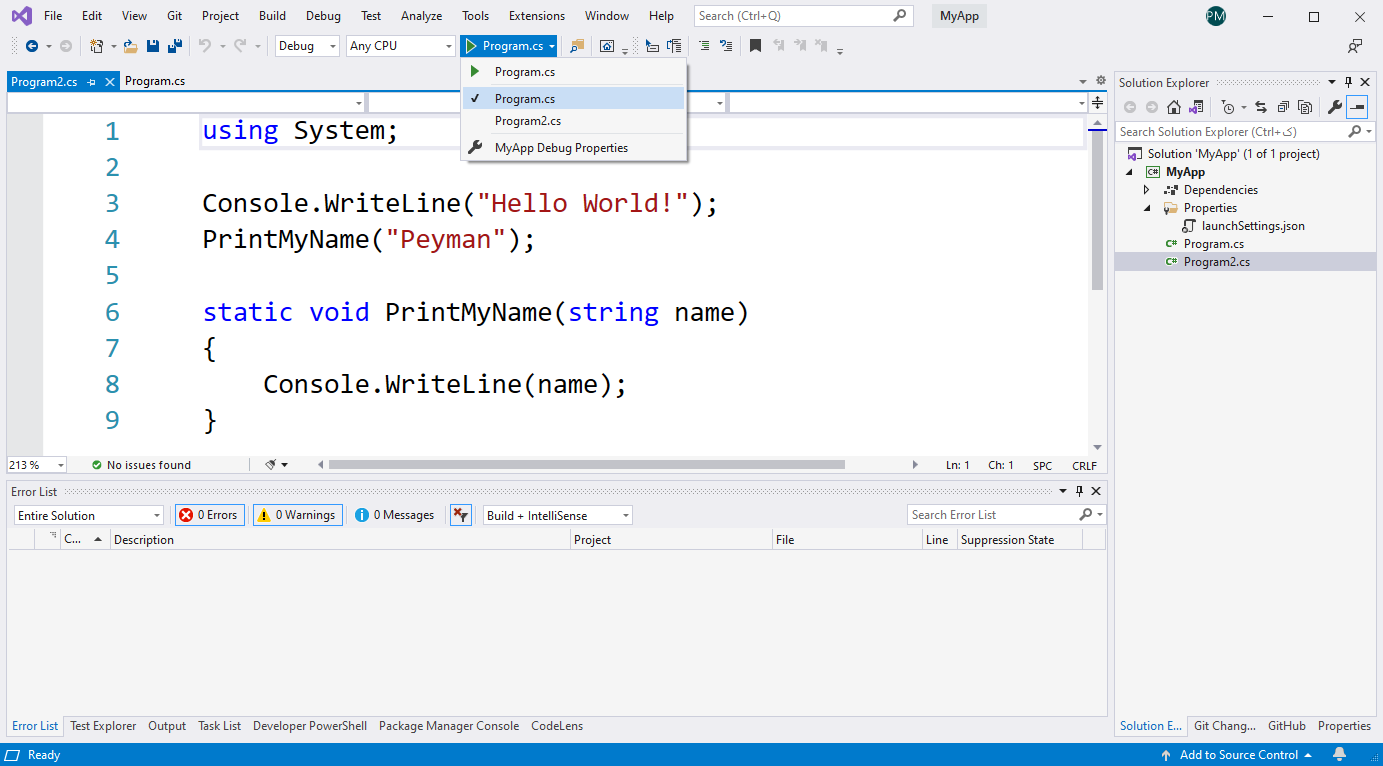Click the Search Error List field
This screenshot has width=1383, height=766.
1007,515
